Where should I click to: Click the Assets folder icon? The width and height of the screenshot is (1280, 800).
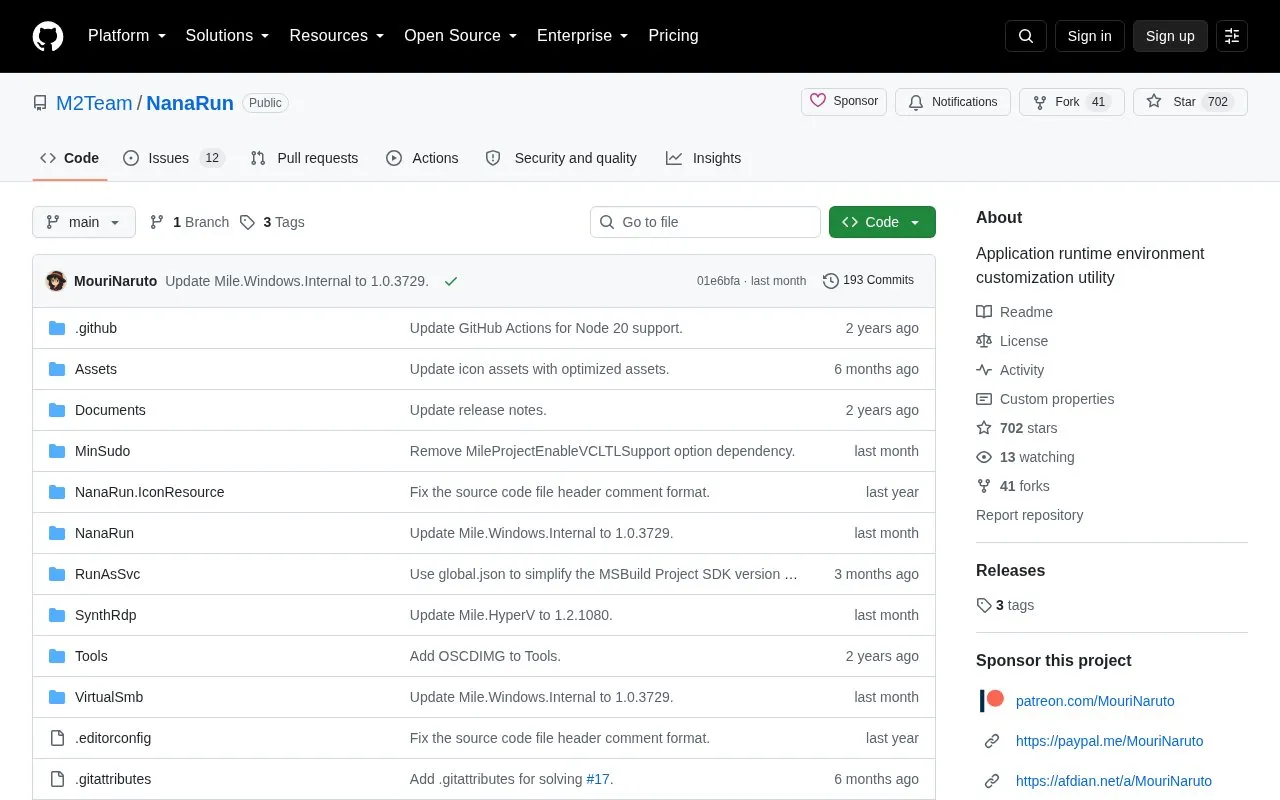click(57, 369)
